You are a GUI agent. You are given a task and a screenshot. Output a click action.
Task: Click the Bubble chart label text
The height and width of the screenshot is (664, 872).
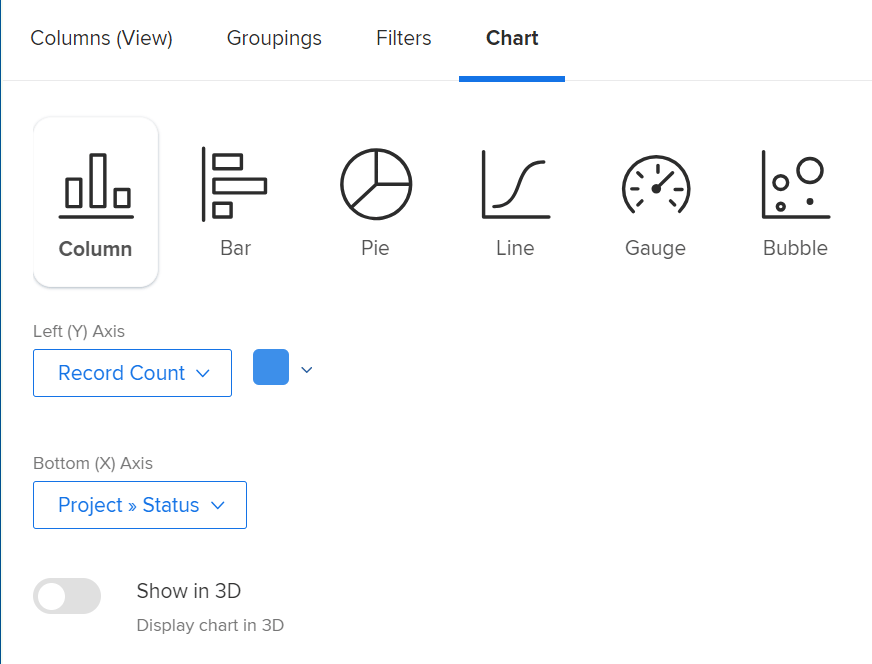coord(795,248)
